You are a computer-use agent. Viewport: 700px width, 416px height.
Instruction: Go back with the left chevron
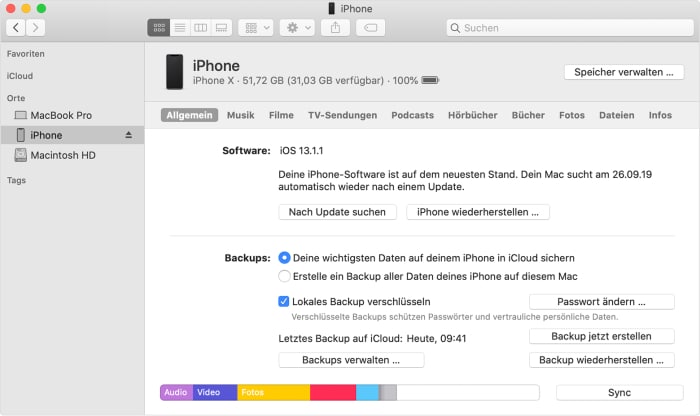pos(16,28)
